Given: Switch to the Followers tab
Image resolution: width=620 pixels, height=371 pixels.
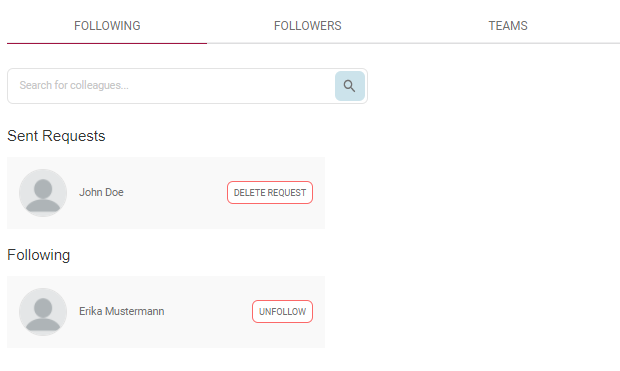Looking at the screenshot, I should pos(308,26).
